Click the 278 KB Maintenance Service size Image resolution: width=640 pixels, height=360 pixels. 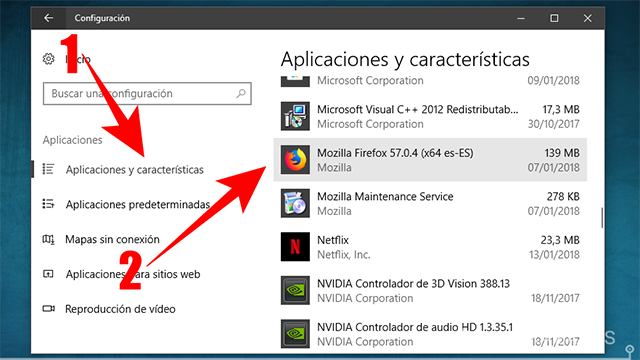(563, 197)
